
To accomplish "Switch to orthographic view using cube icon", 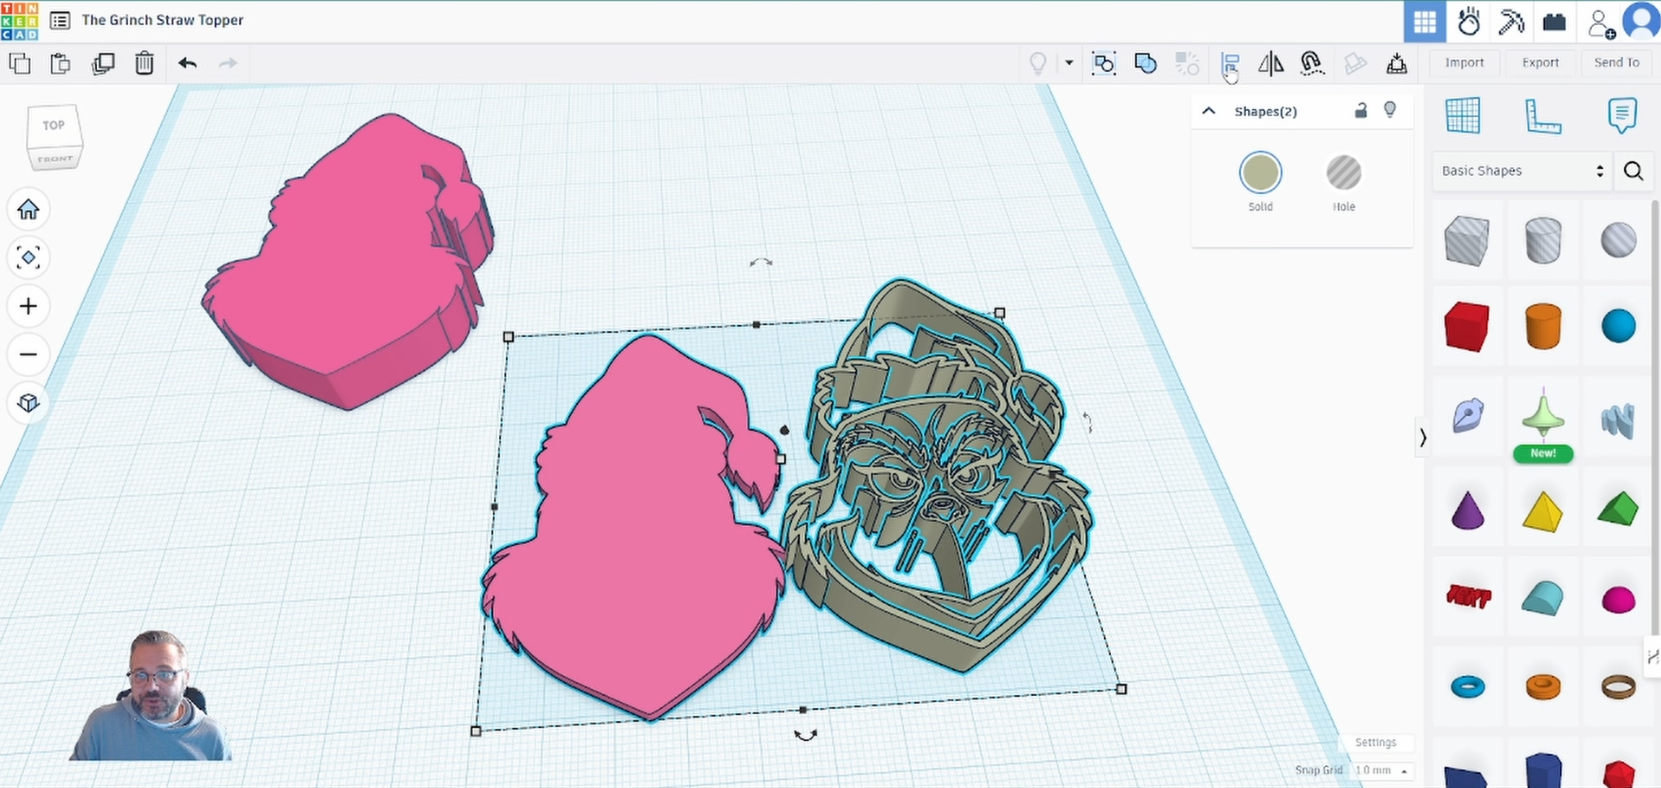I will point(28,402).
